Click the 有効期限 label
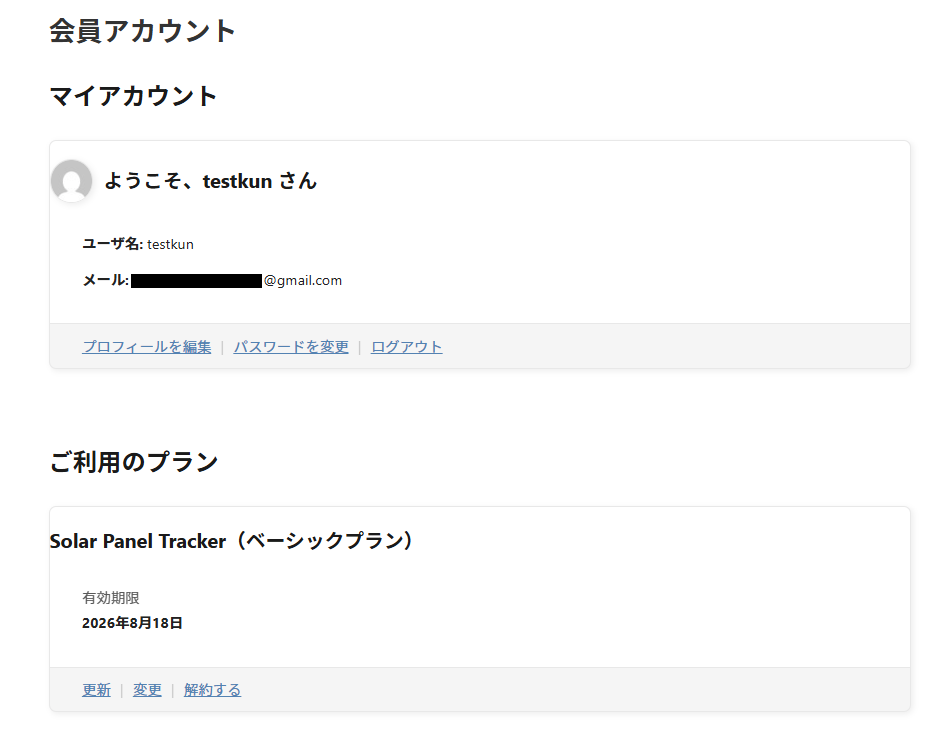This screenshot has height=754, width=952. tap(111, 598)
